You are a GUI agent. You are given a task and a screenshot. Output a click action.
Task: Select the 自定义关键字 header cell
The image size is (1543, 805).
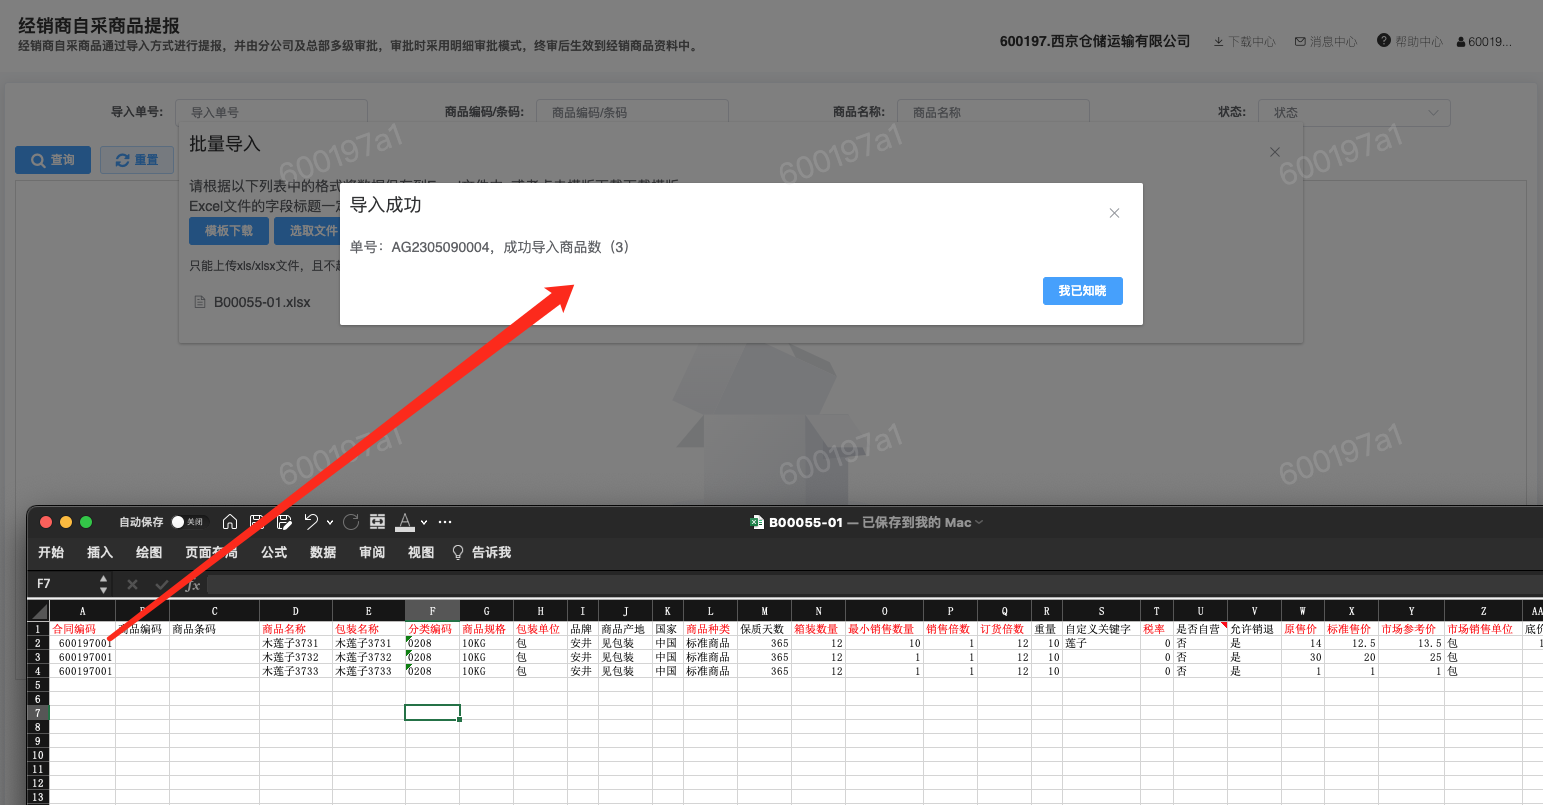pos(1101,629)
